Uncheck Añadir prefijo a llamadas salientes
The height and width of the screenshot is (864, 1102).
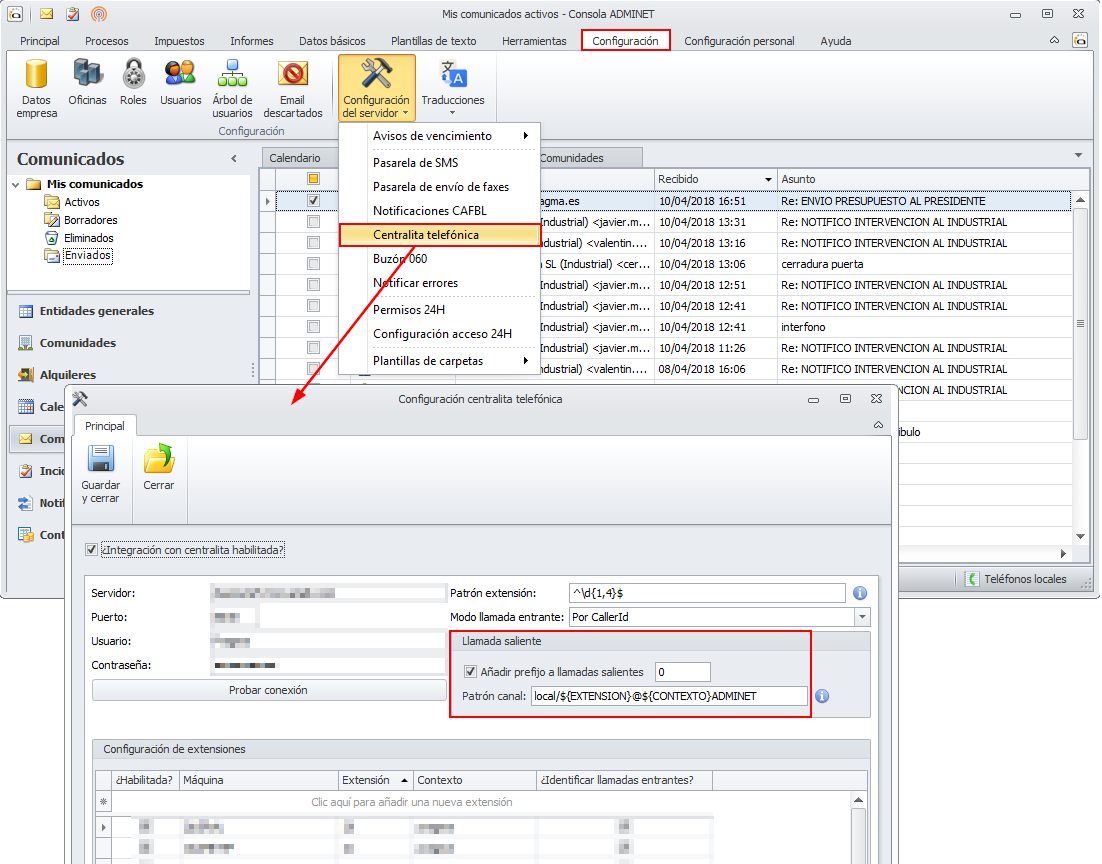click(471, 672)
